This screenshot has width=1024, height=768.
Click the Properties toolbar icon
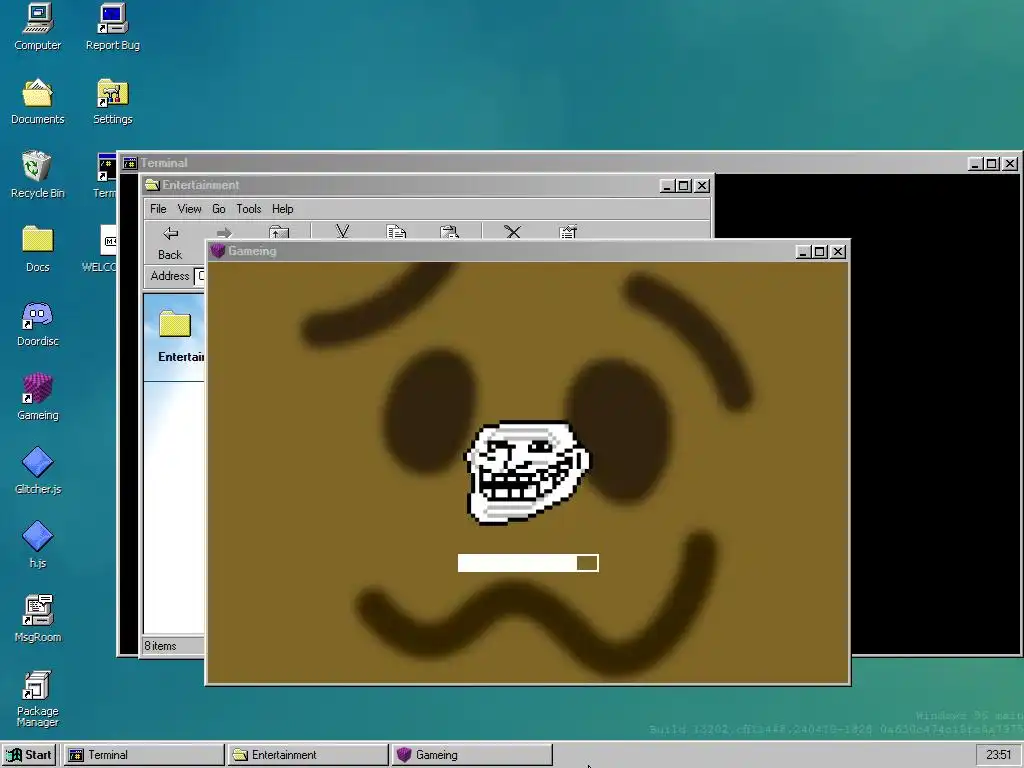(x=568, y=232)
